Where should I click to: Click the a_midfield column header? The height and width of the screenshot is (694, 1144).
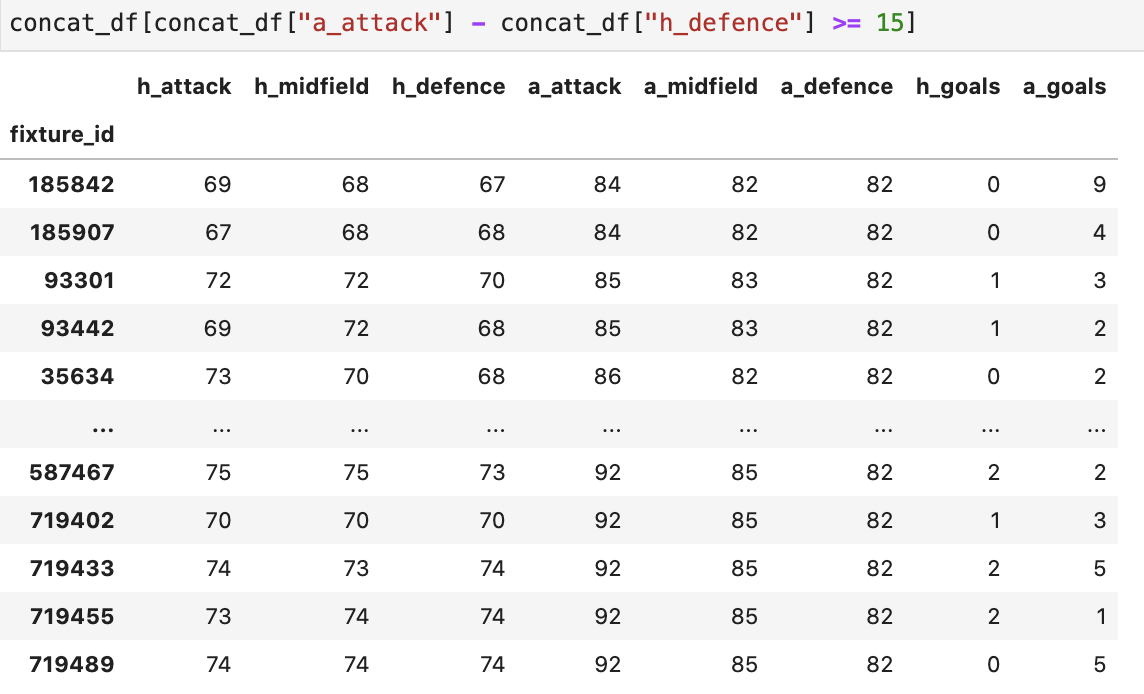coord(701,87)
